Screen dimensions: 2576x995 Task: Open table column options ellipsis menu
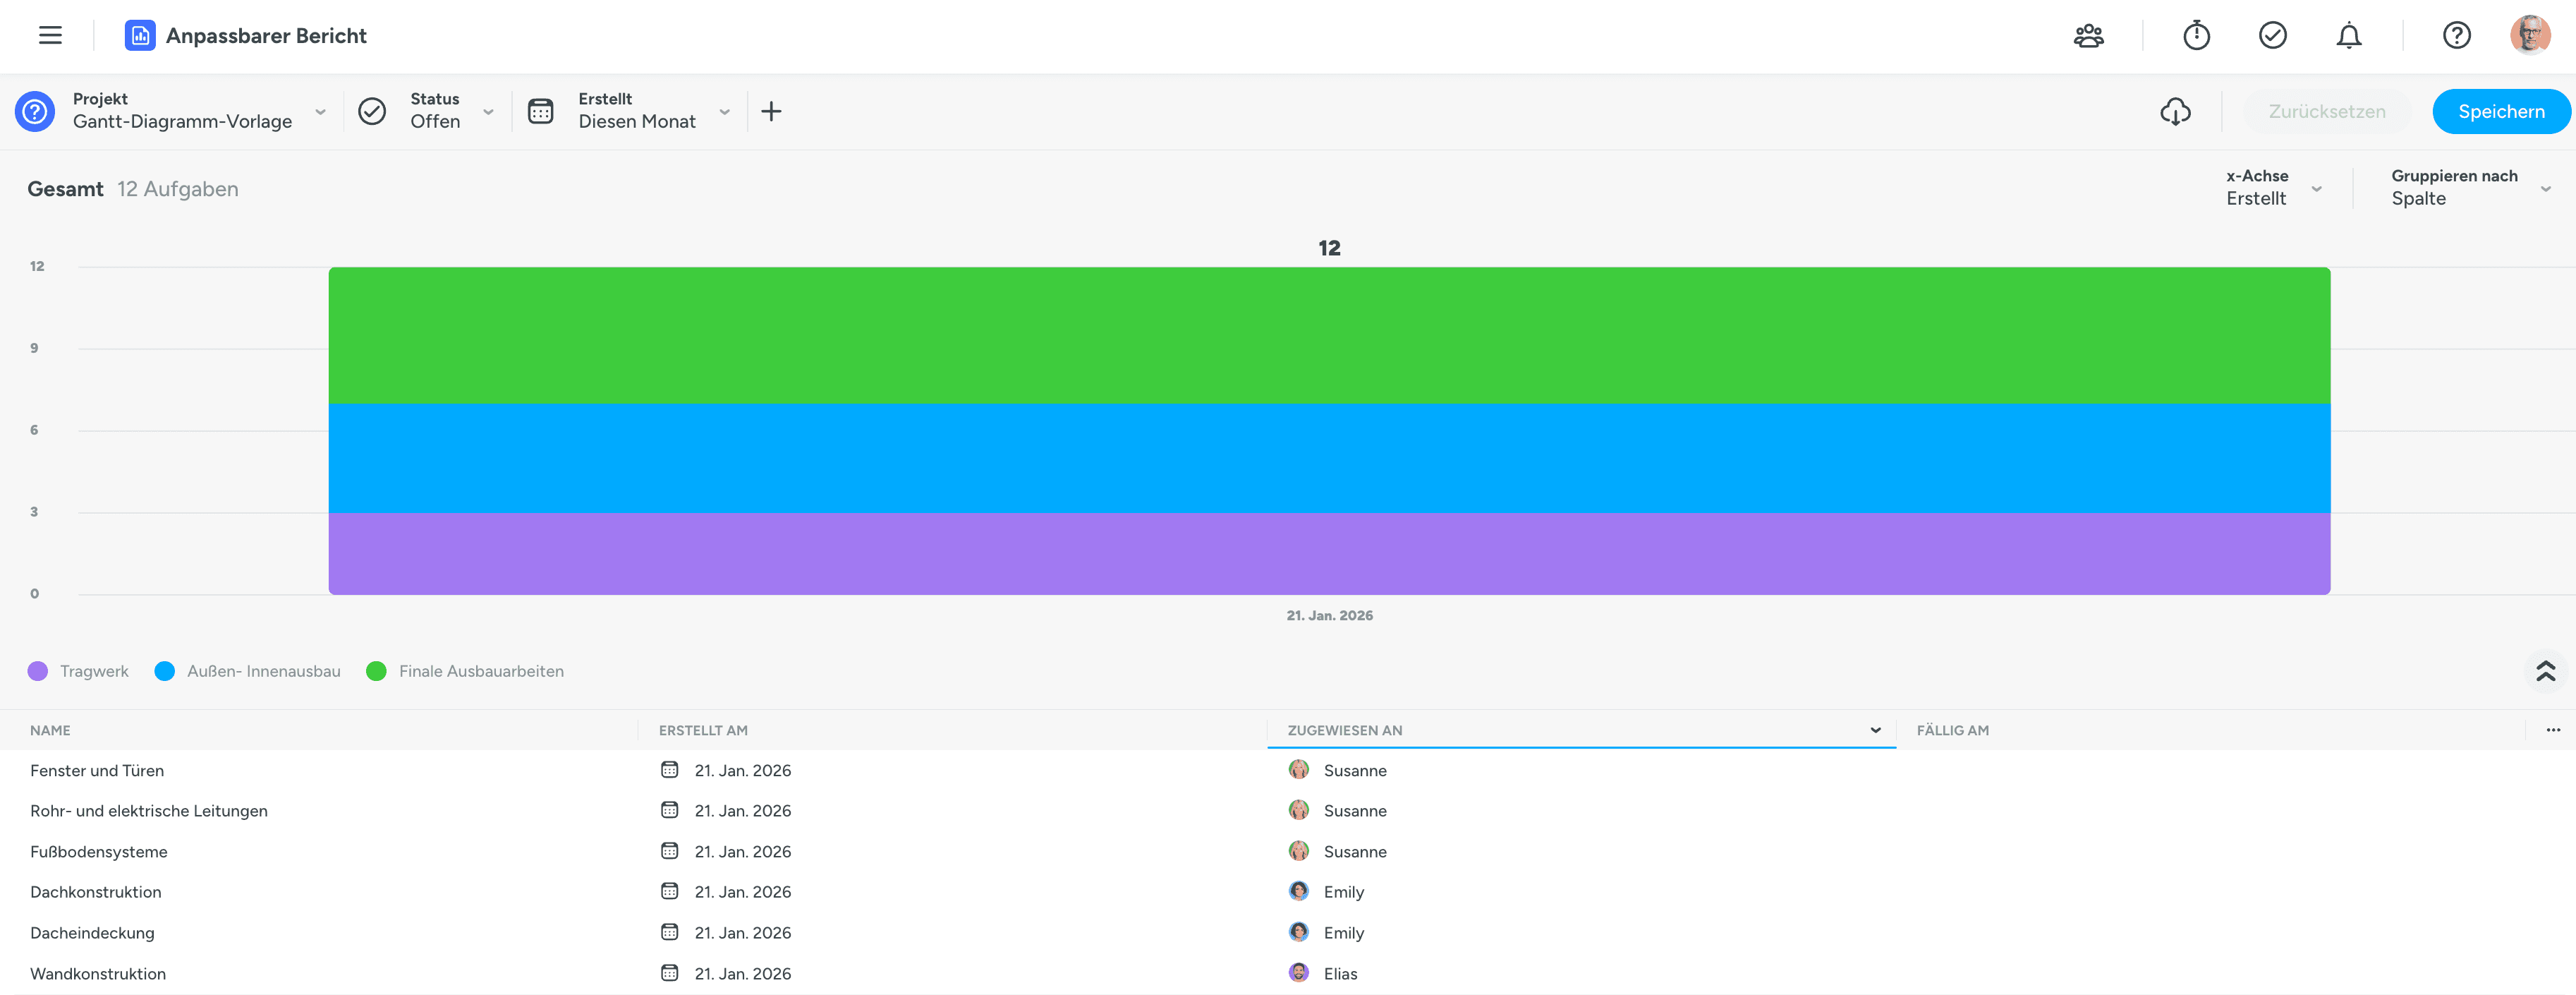2552,730
